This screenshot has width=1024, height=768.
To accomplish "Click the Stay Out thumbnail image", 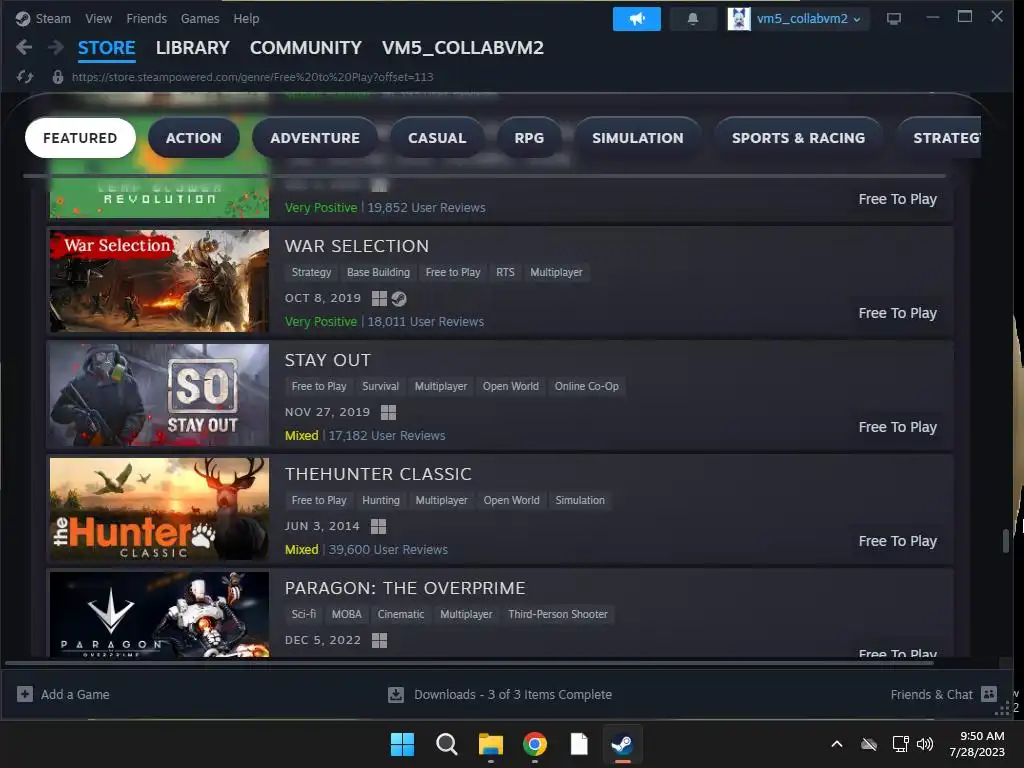I will [x=159, y=394].
